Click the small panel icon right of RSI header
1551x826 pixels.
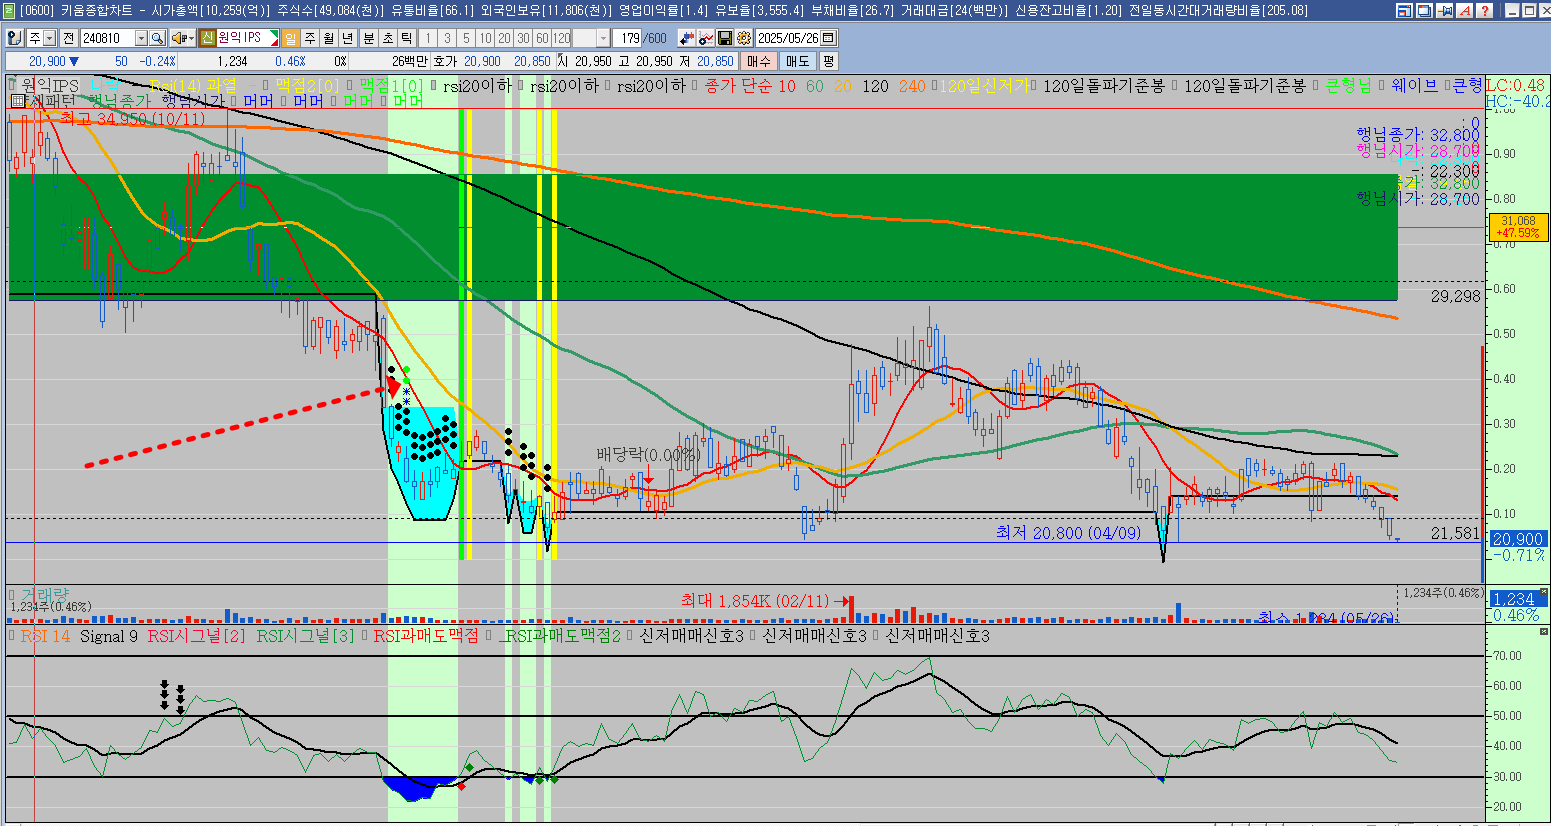(1544, 632)
